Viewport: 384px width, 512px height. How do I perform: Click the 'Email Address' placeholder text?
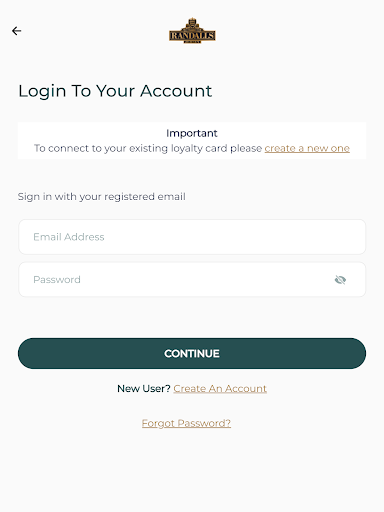coord(69,237)
